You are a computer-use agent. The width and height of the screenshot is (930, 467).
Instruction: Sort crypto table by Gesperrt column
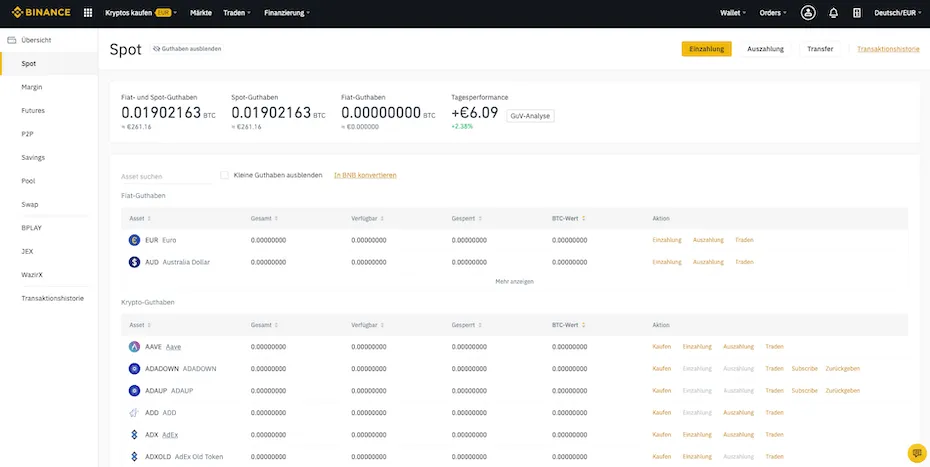pyautogui.click(x=466, y=325)
